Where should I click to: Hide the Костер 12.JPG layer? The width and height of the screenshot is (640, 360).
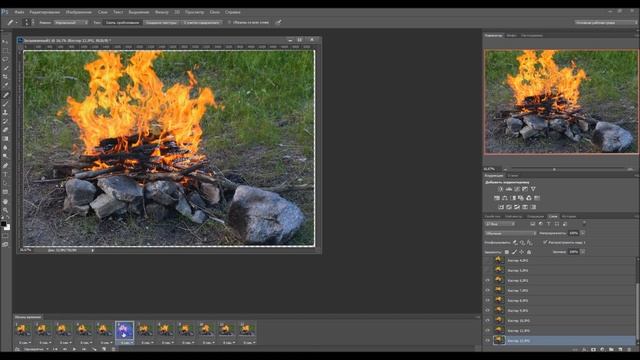coord(487,340)
